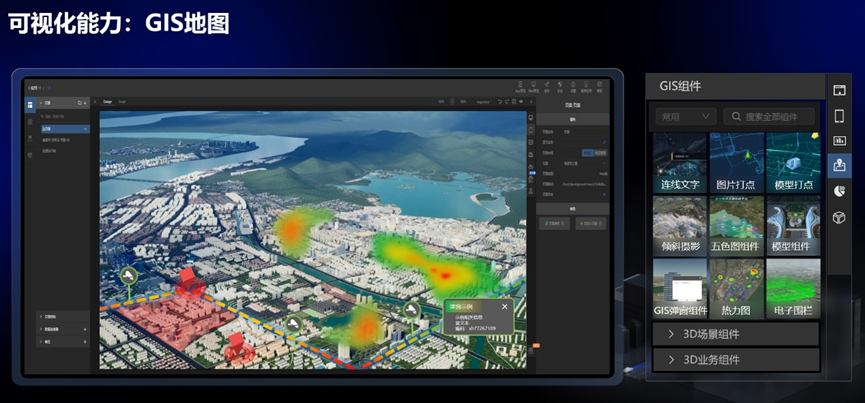Viewport: 865px width, 403px height.
Task: Click the App预览 toolbar icon
Action: 520,87
